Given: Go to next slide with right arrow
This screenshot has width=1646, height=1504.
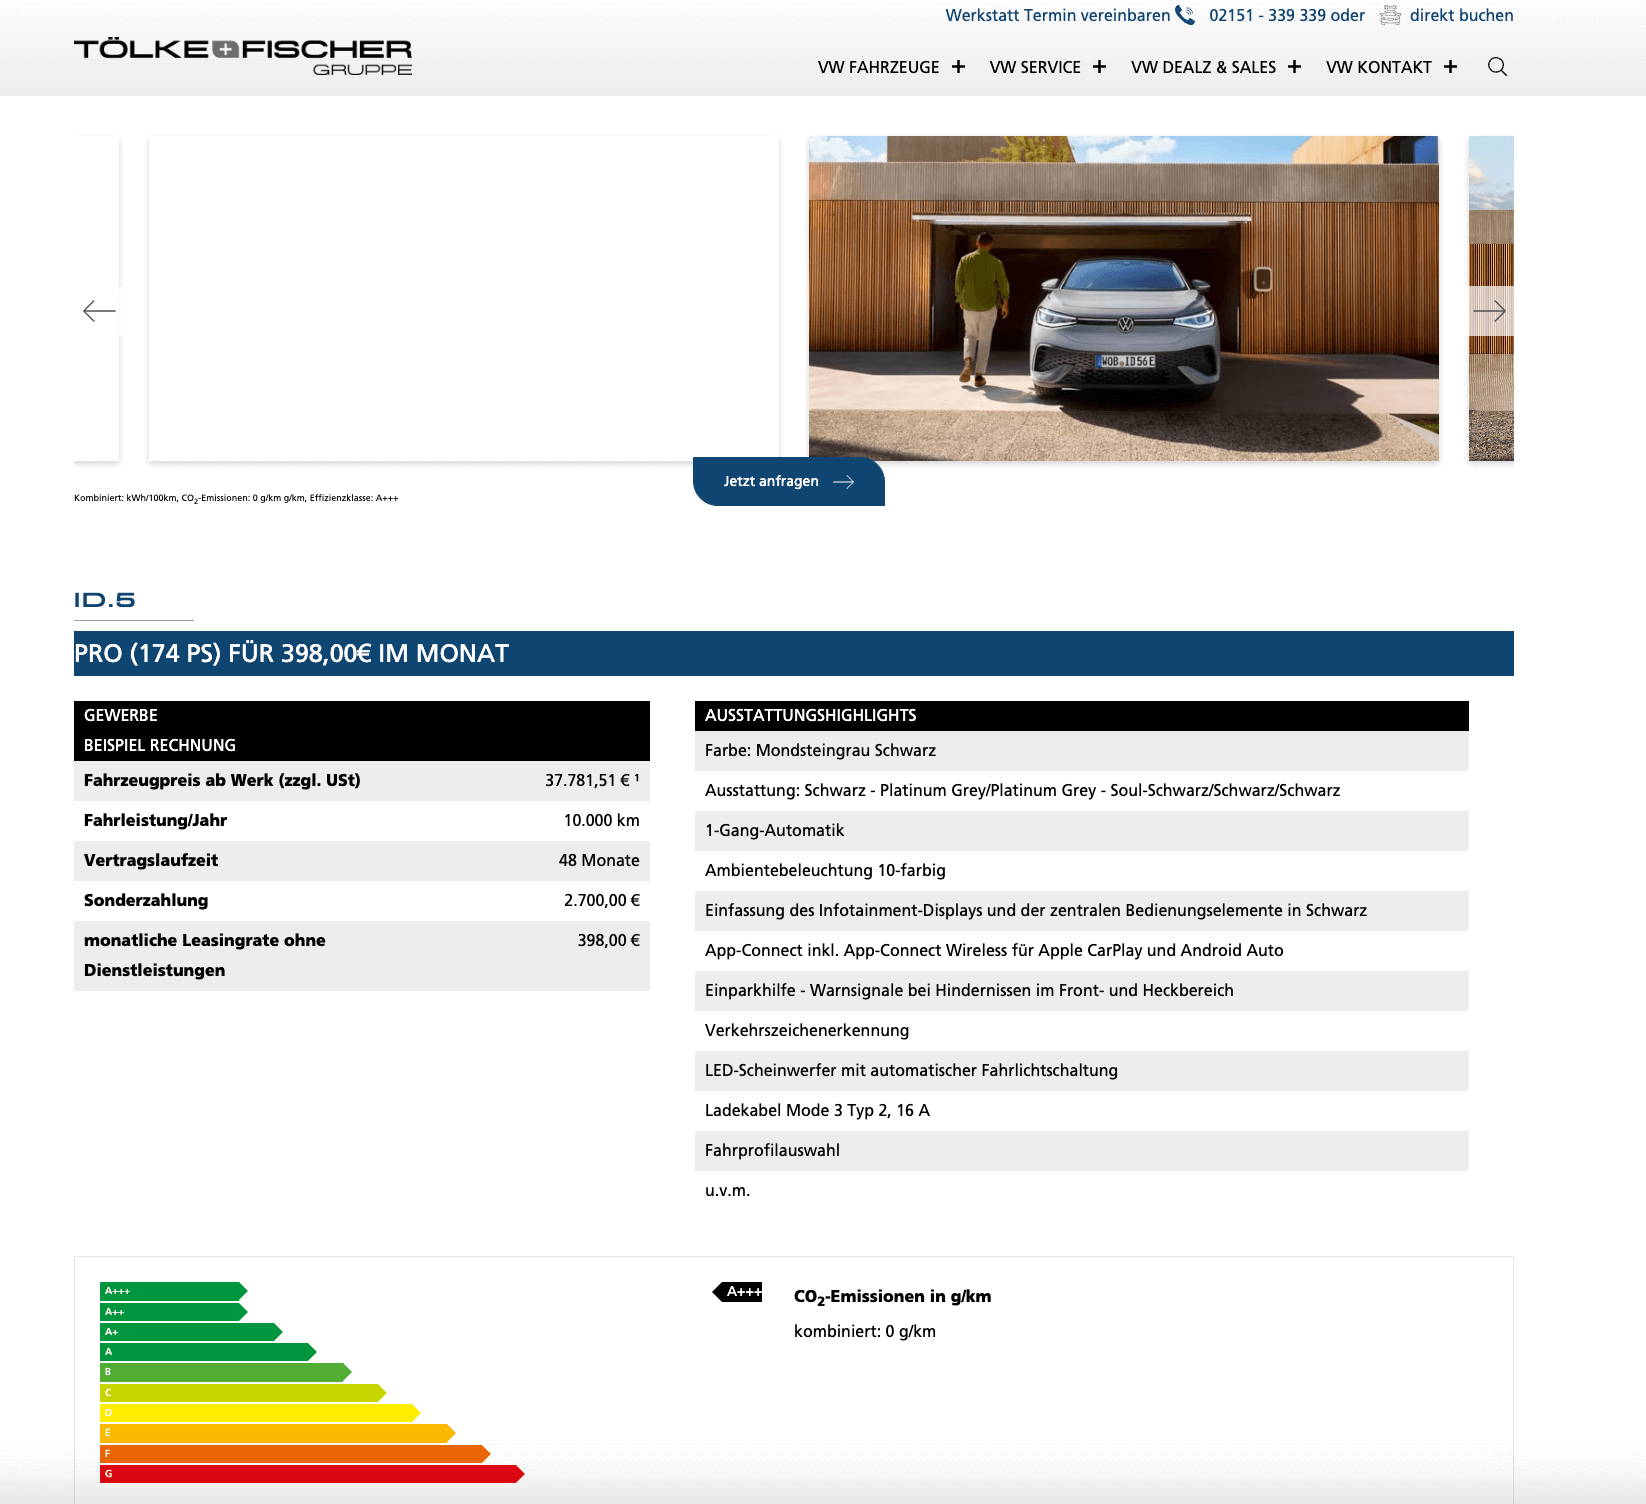Looking at the screenshot, I should [x=1489, y=311].
